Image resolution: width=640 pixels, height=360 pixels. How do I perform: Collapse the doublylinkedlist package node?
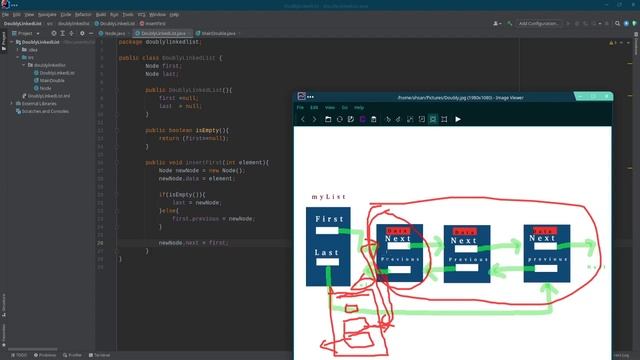tap(24, 65)
